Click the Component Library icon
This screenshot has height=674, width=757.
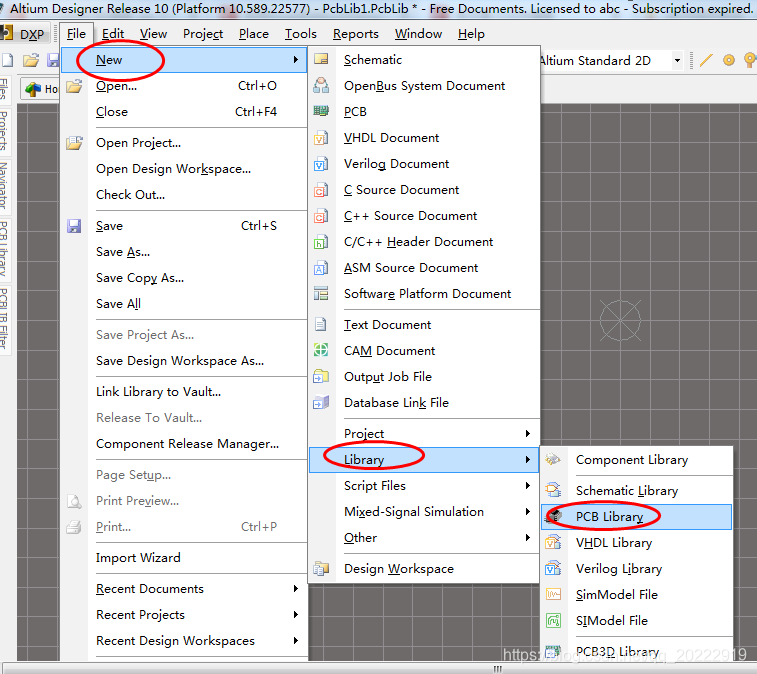tap(553, 459)
